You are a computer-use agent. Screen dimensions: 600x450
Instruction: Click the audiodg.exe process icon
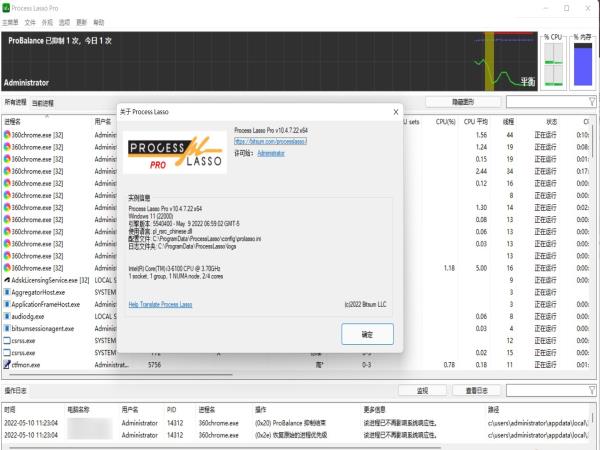(7, 316)
